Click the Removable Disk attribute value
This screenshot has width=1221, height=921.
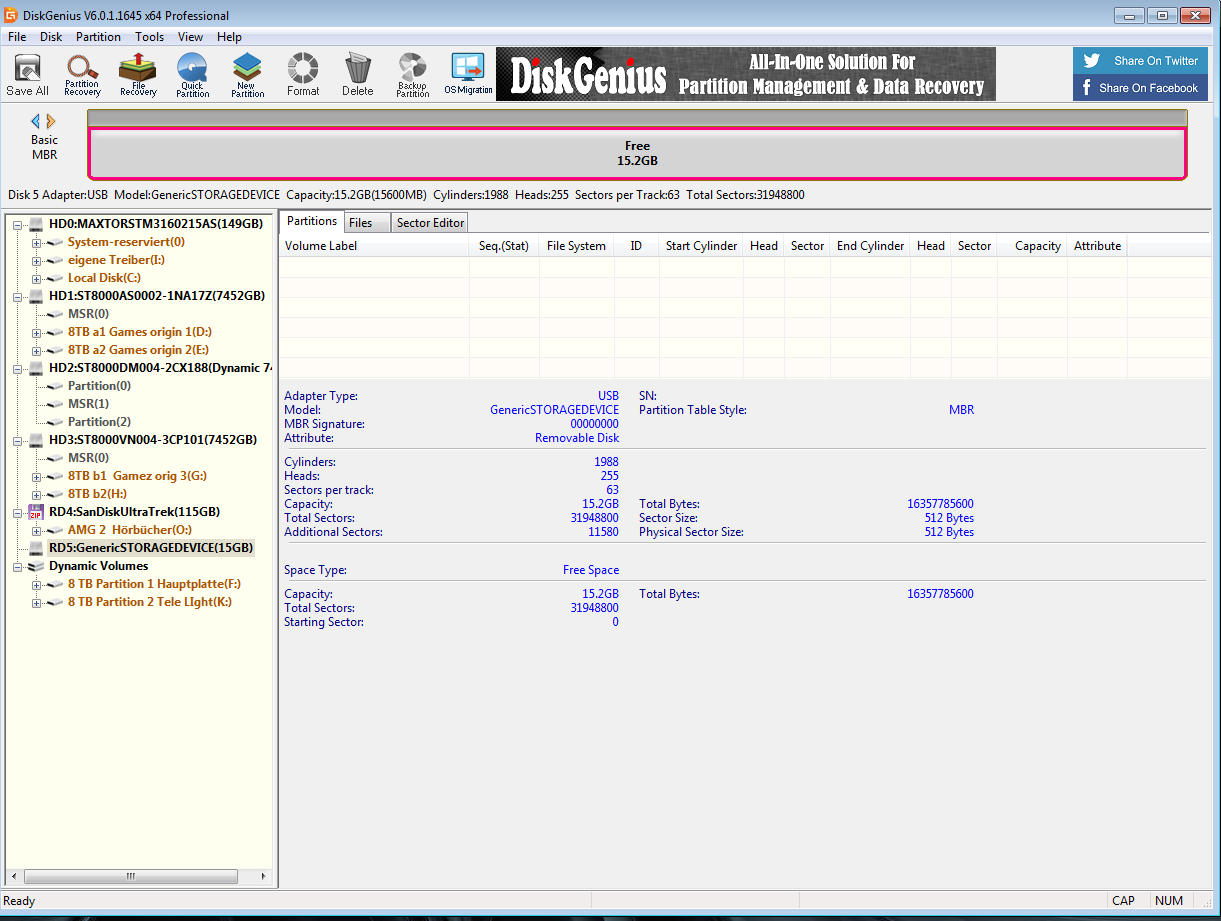(577, 438)
